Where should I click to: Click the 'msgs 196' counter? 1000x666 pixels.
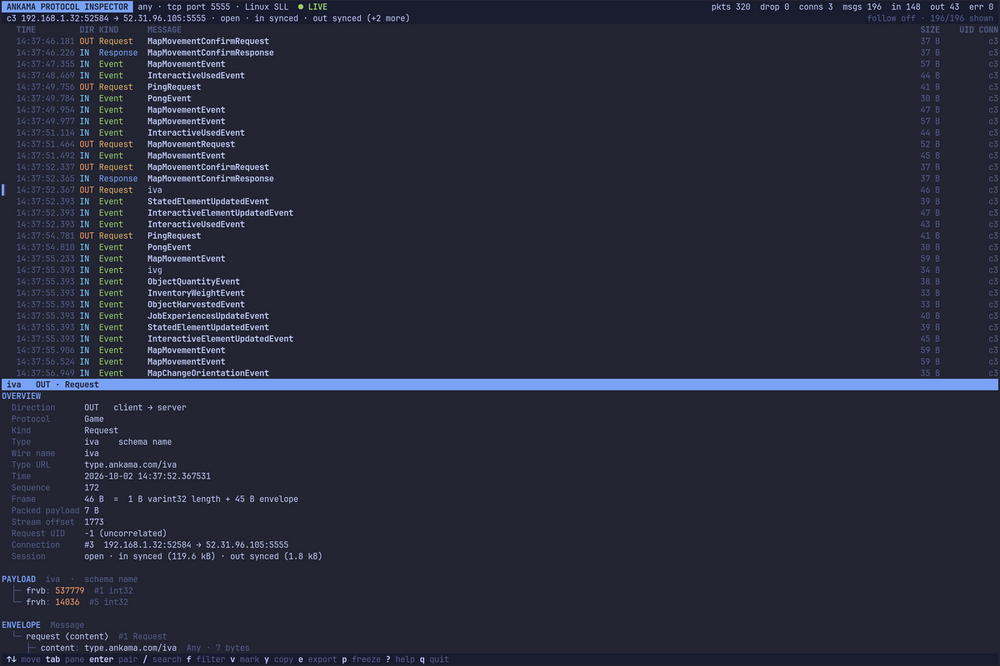click(x=862, y=7)
